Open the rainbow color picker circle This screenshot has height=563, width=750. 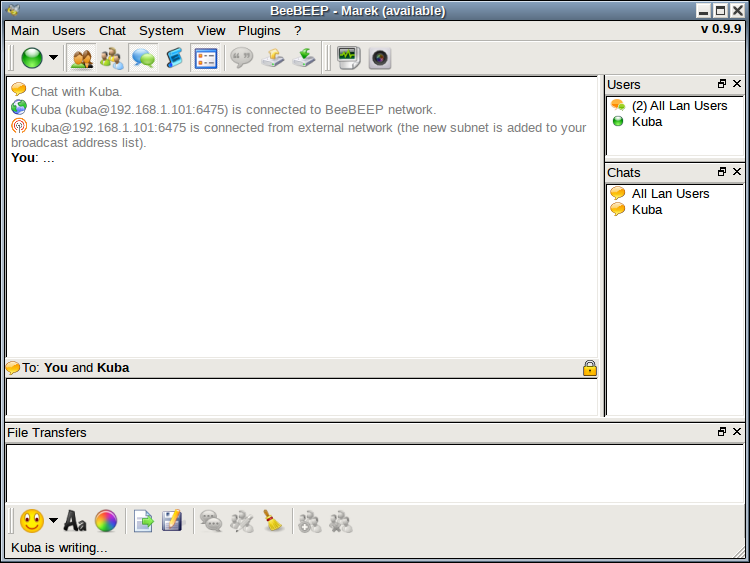pos(106,520)
